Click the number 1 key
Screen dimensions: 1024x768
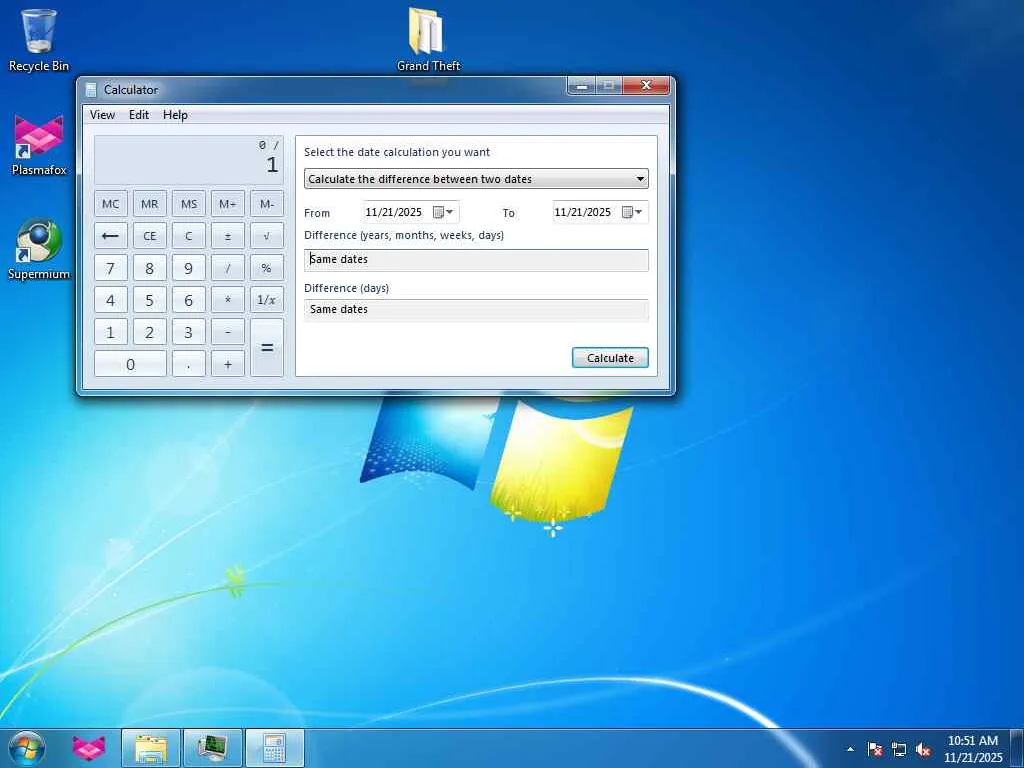110,332
